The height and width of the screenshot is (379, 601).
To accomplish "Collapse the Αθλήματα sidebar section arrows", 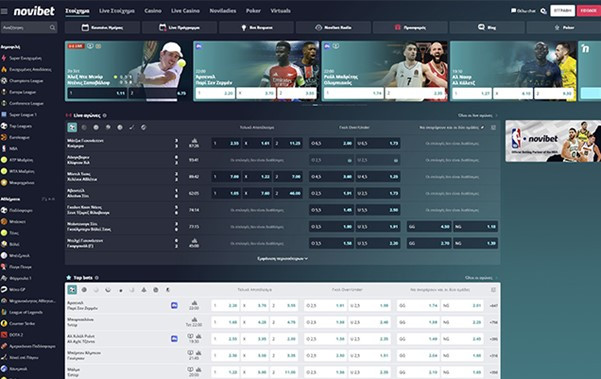I will [48, 199].
